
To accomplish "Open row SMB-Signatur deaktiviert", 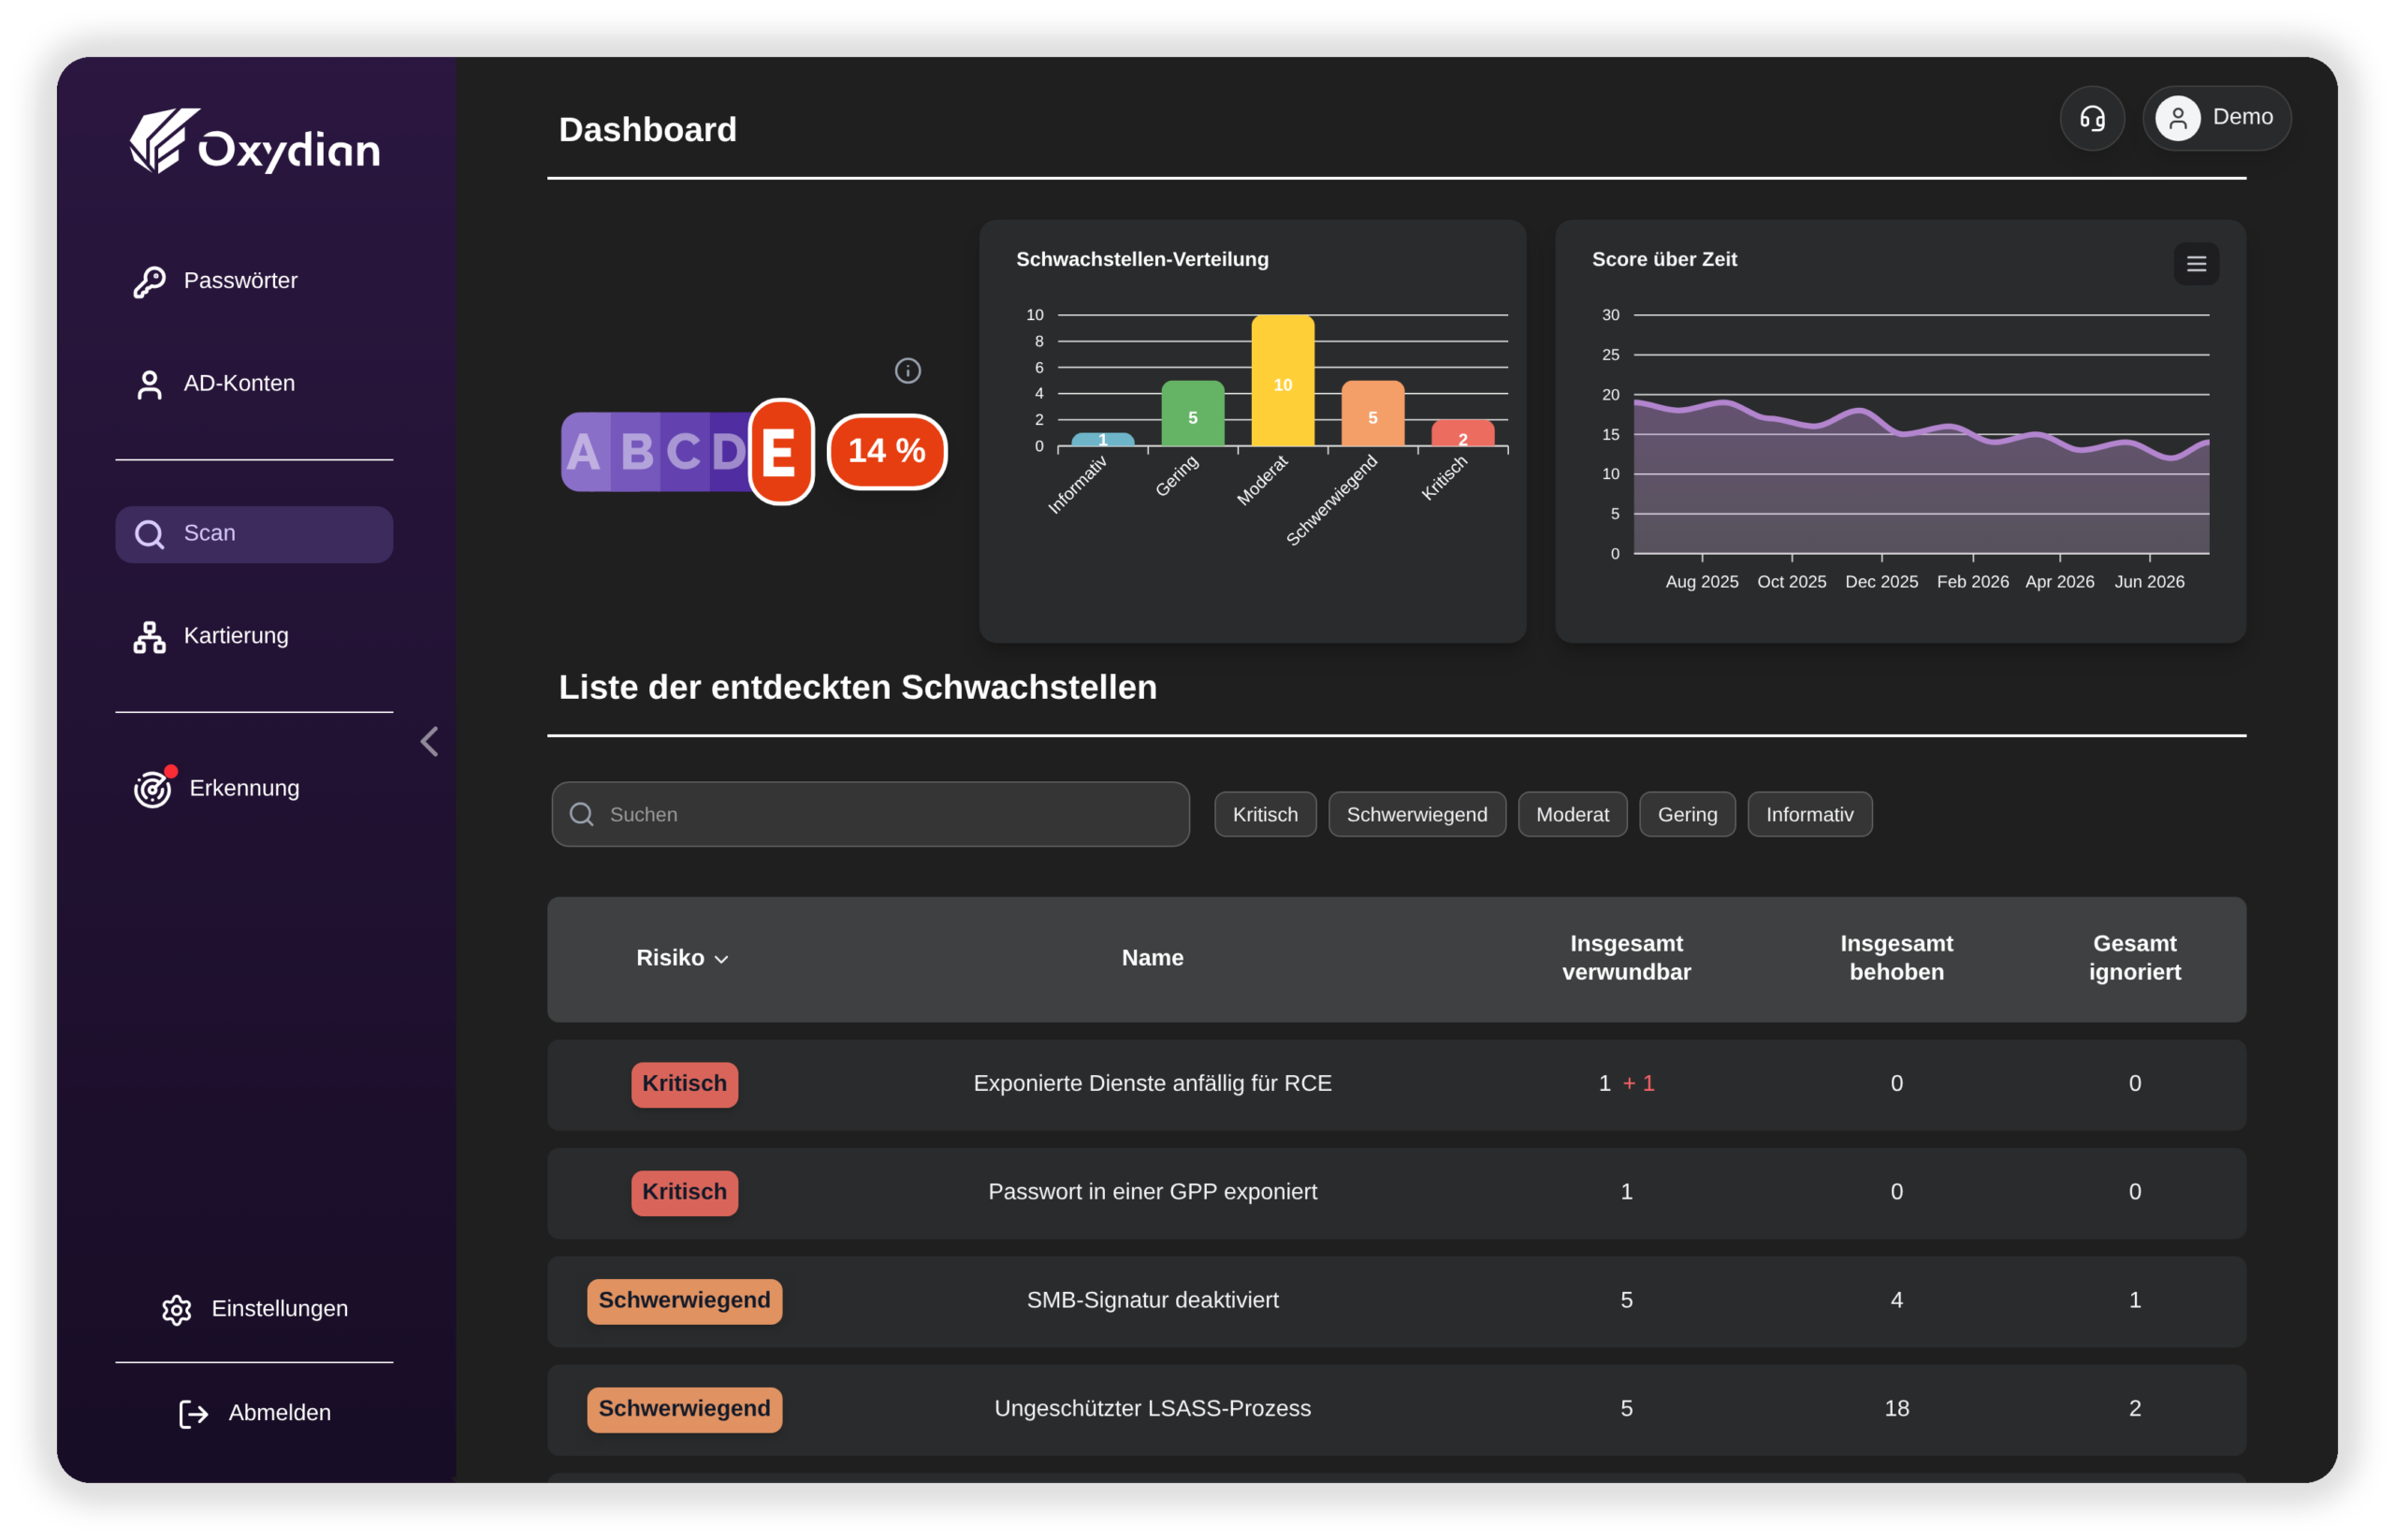I will [x=1396, y=1301].
